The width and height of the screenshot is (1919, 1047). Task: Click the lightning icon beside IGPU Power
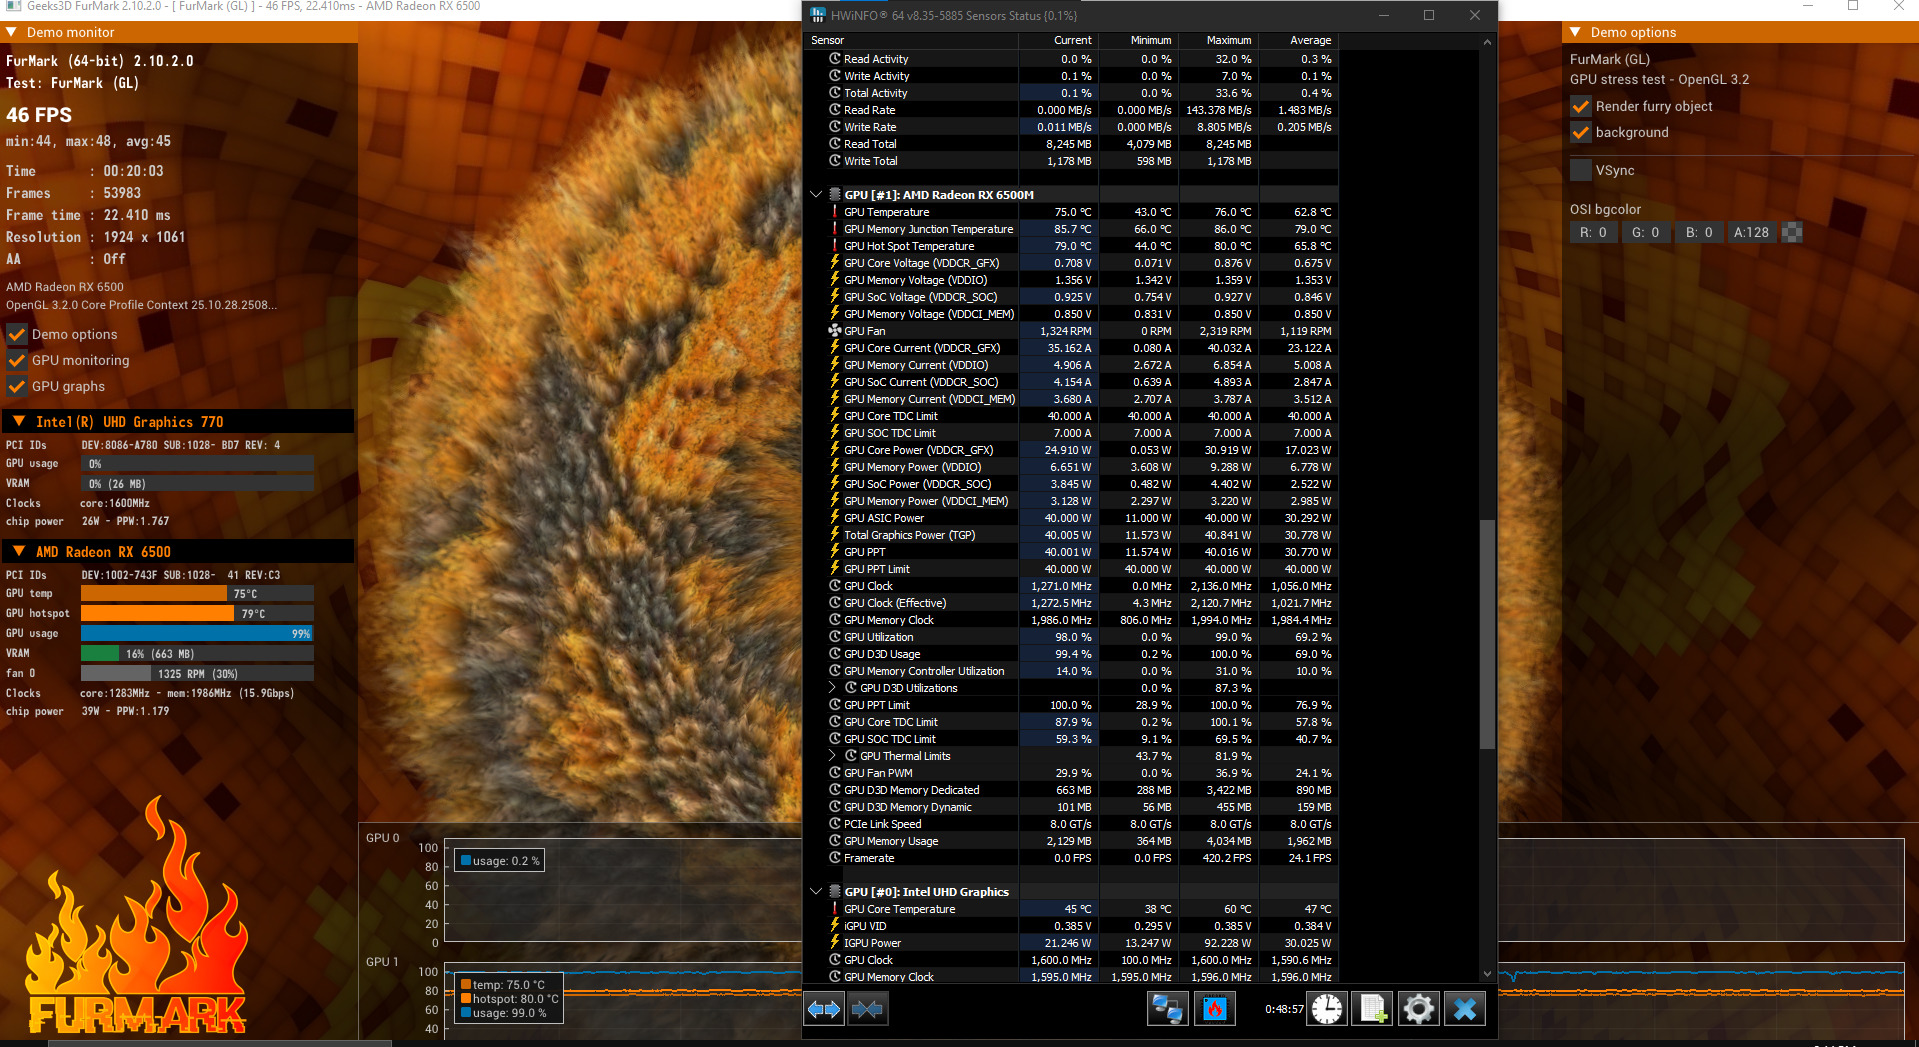[x=835, y=943]
